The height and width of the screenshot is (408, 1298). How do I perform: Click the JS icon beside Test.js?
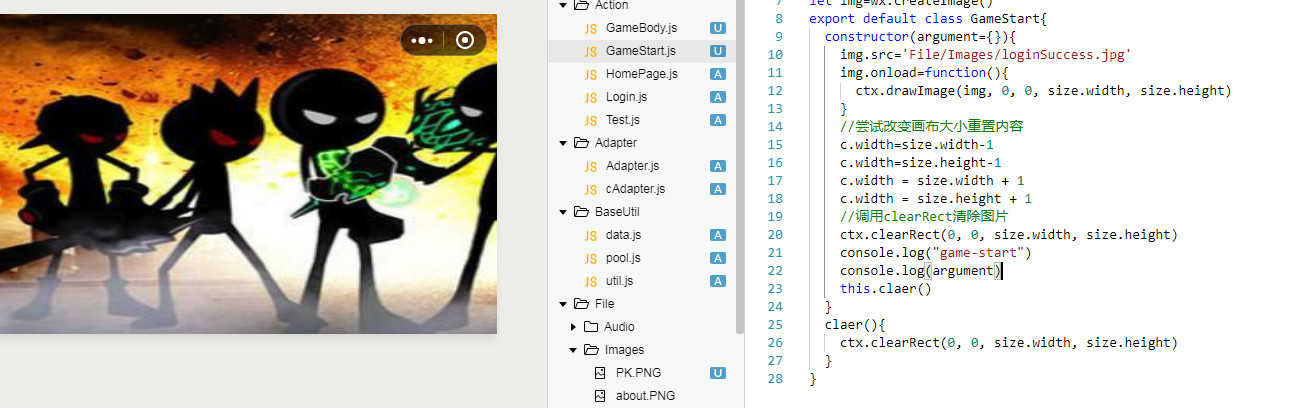[591, 120]
